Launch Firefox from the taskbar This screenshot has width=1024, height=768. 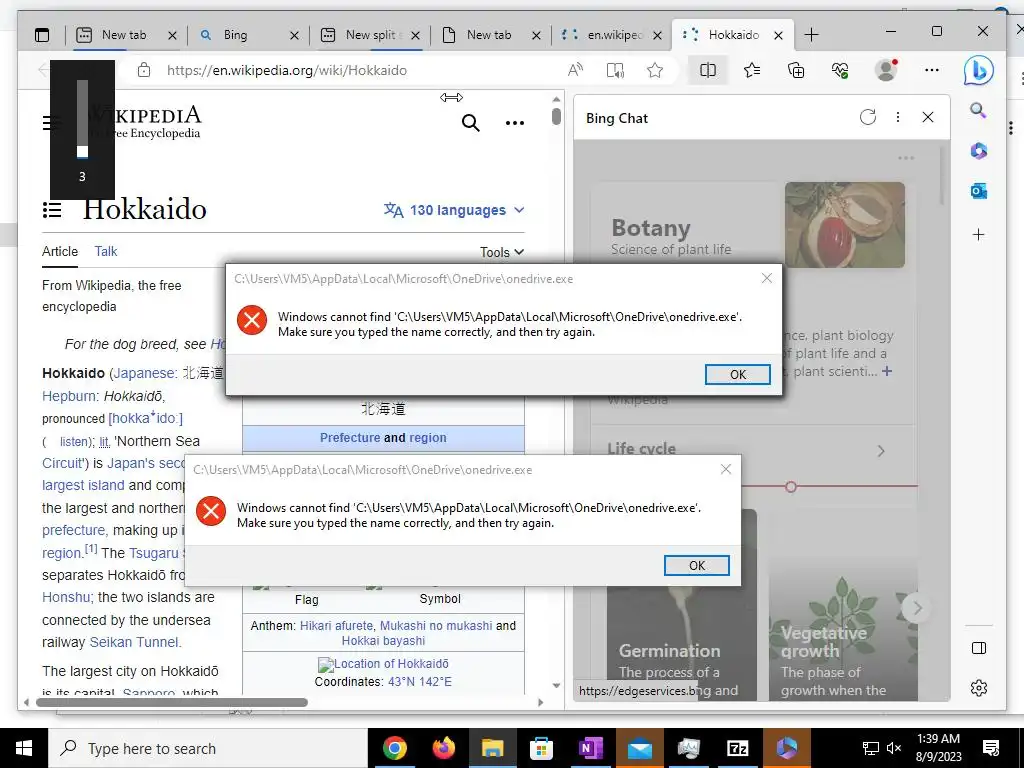(x=444, y=748)
